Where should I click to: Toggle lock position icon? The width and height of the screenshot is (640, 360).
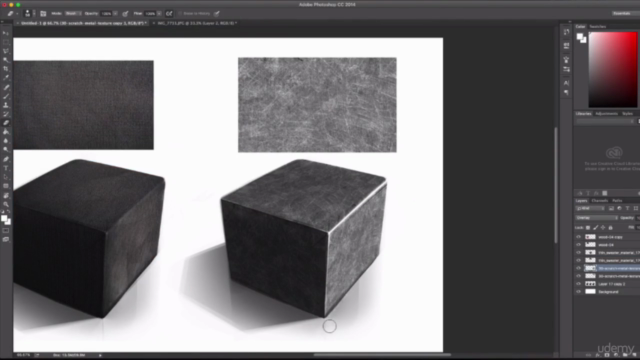[x=603, y=227]
